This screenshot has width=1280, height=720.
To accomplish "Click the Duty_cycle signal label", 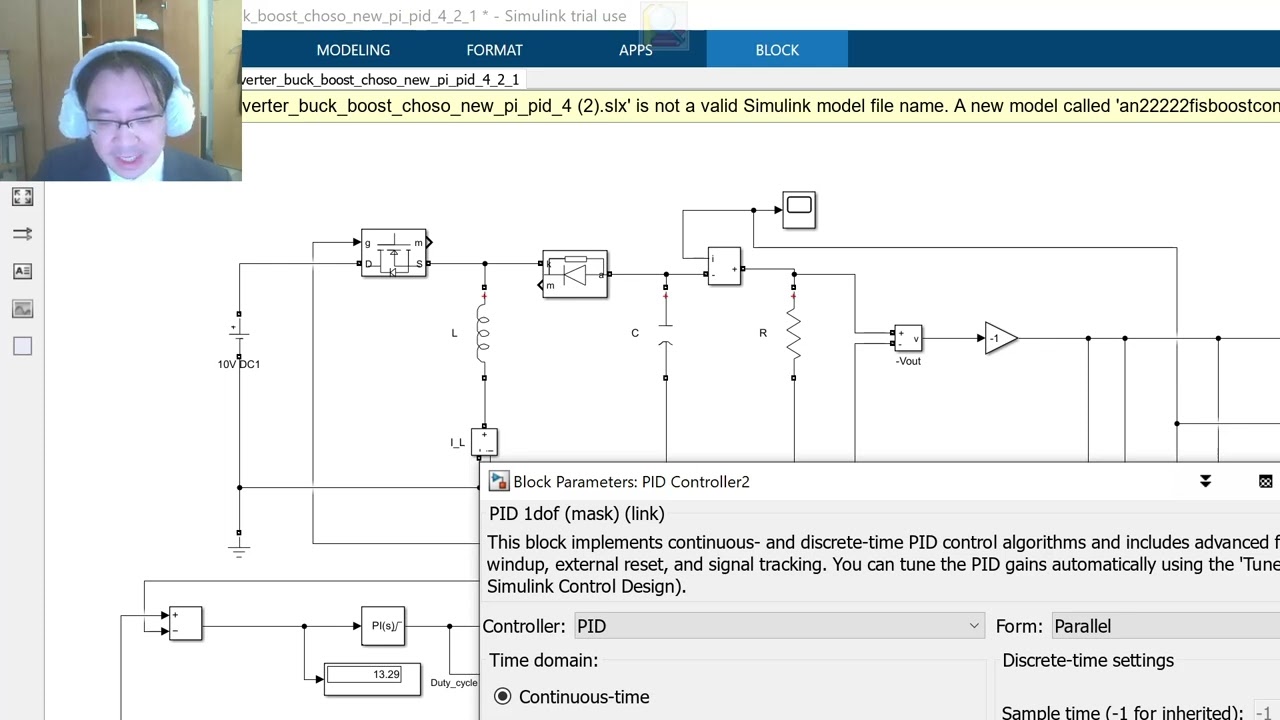I will pyautogui.click(x=454, y=683).
